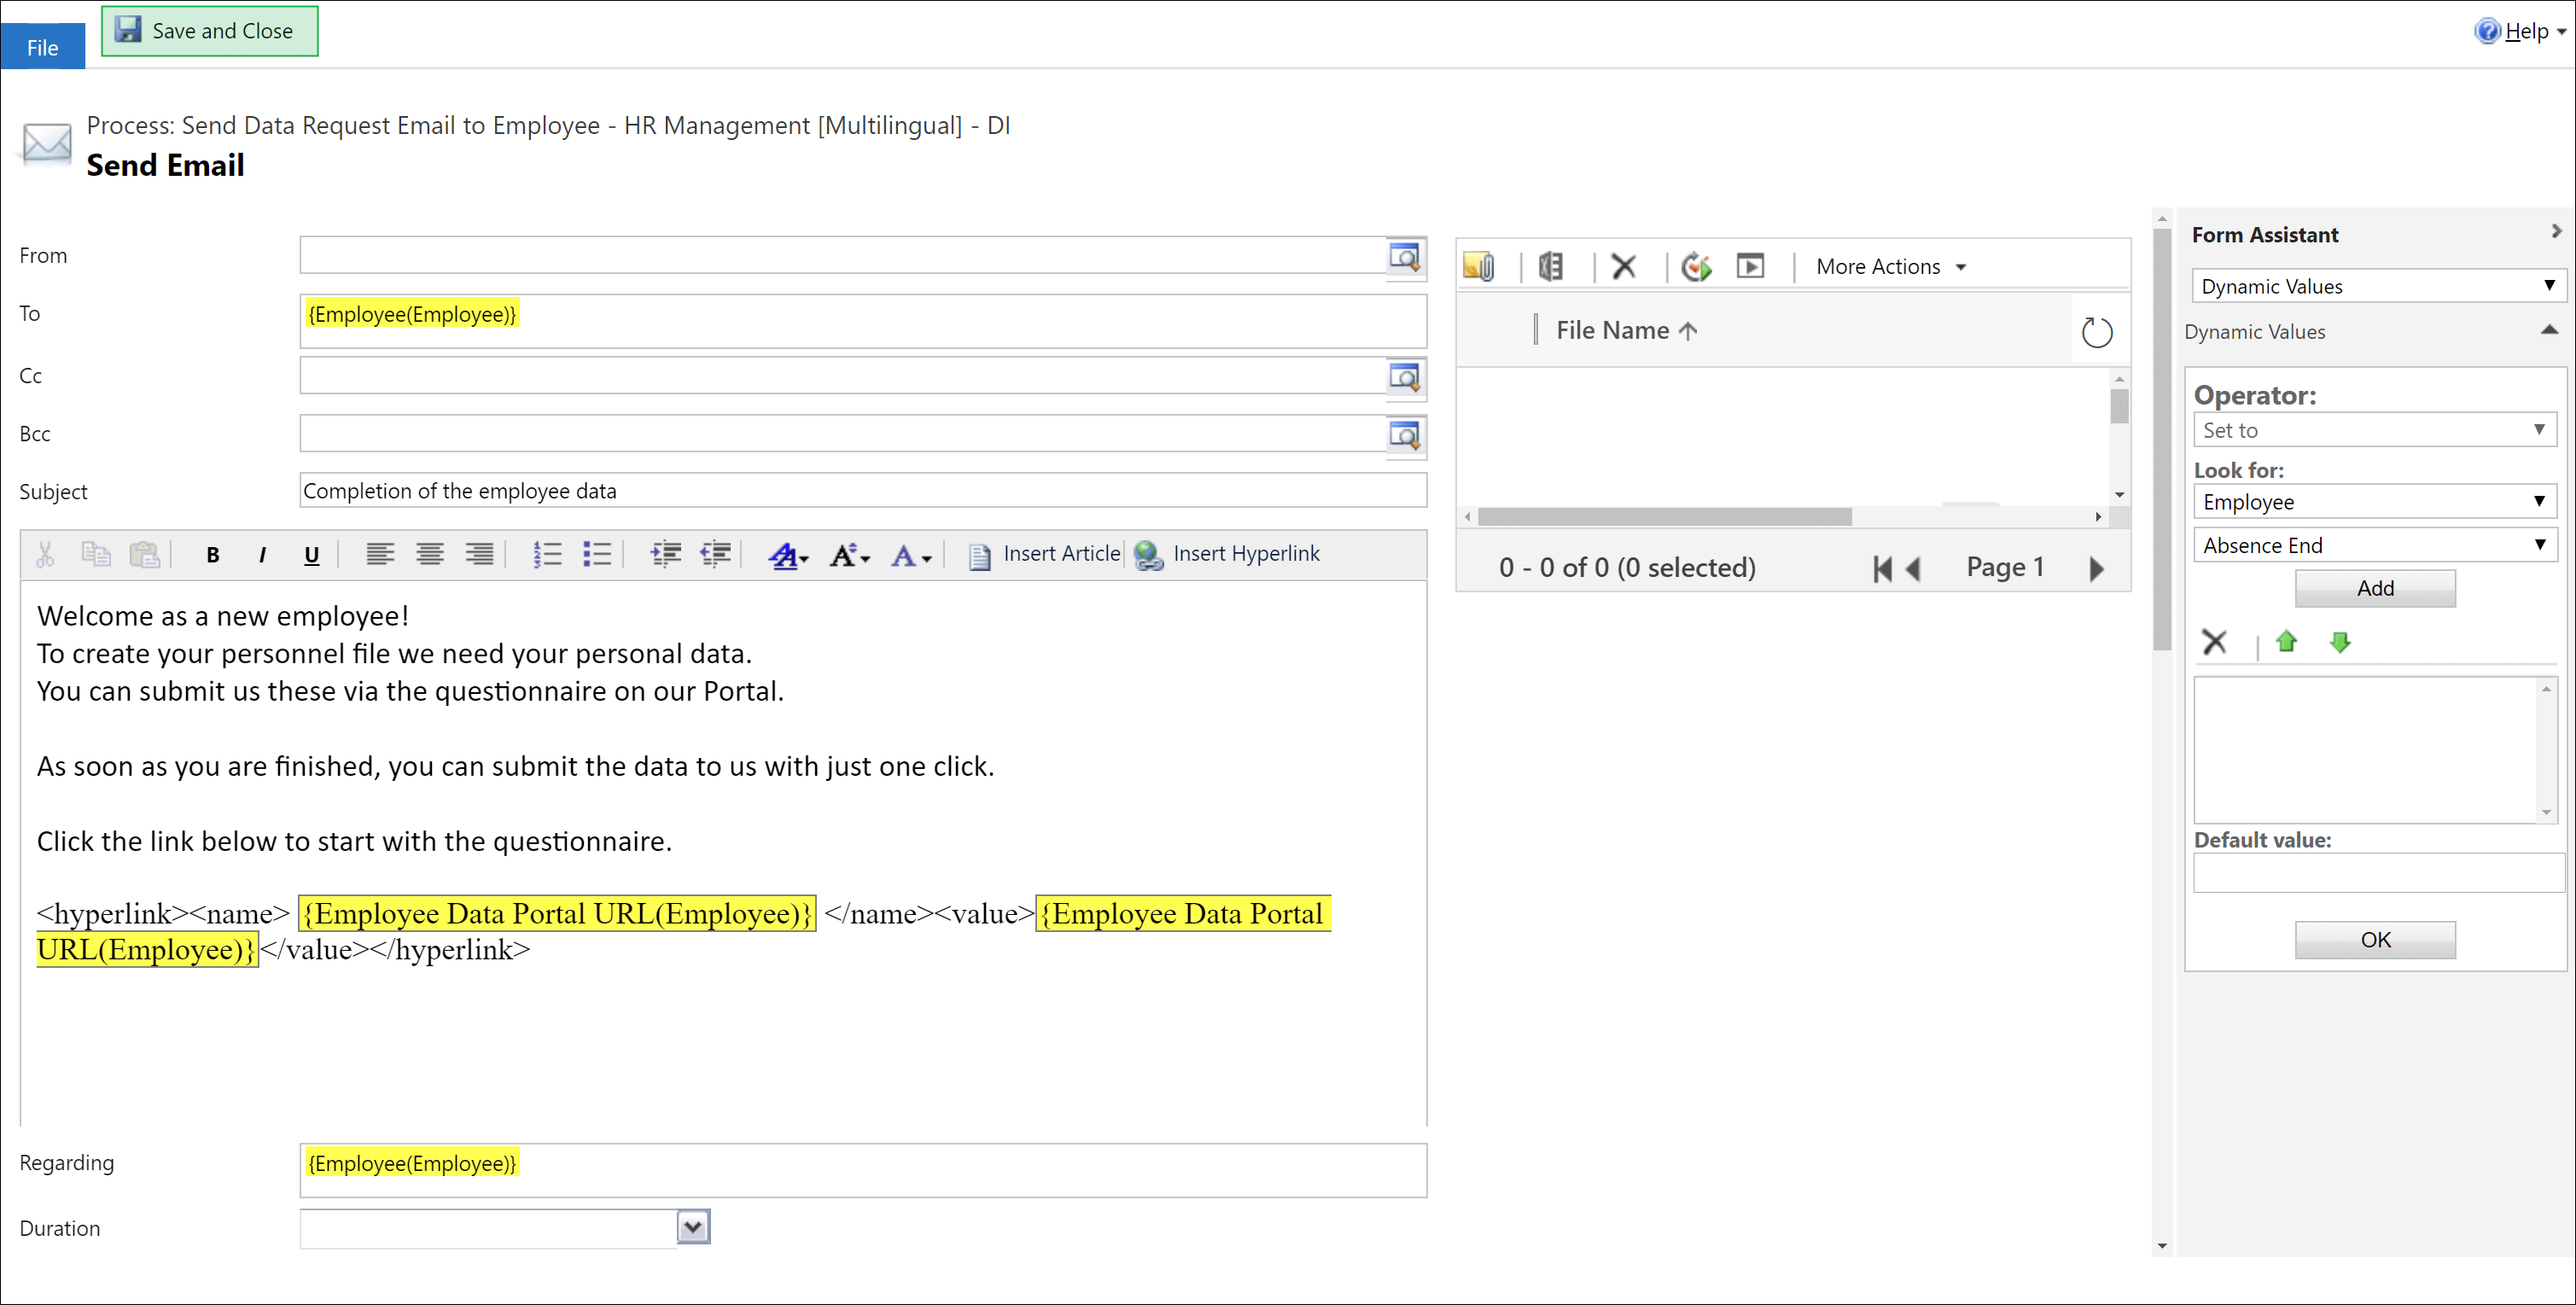Open the More Actions menu
Image resolution: width=2576 pixels, height=1305 pixels.
tap(1890, 267)
